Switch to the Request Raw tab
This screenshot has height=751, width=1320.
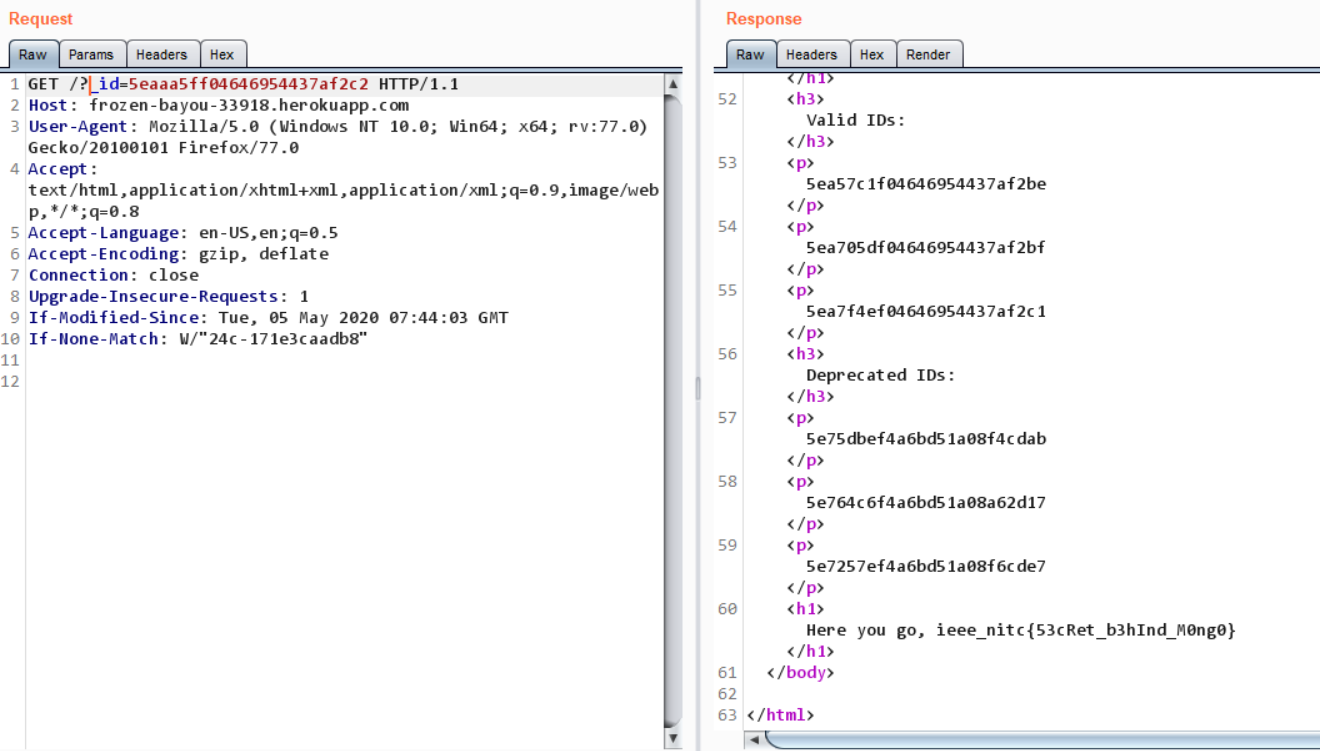[x=33, y=54]
